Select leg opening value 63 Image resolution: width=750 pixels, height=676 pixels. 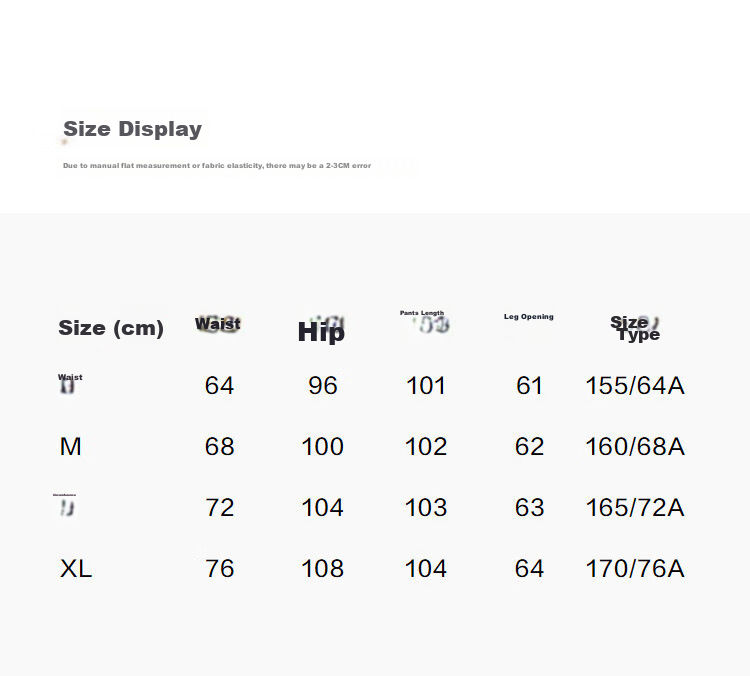pyautogui.click(x=529, y=508)
